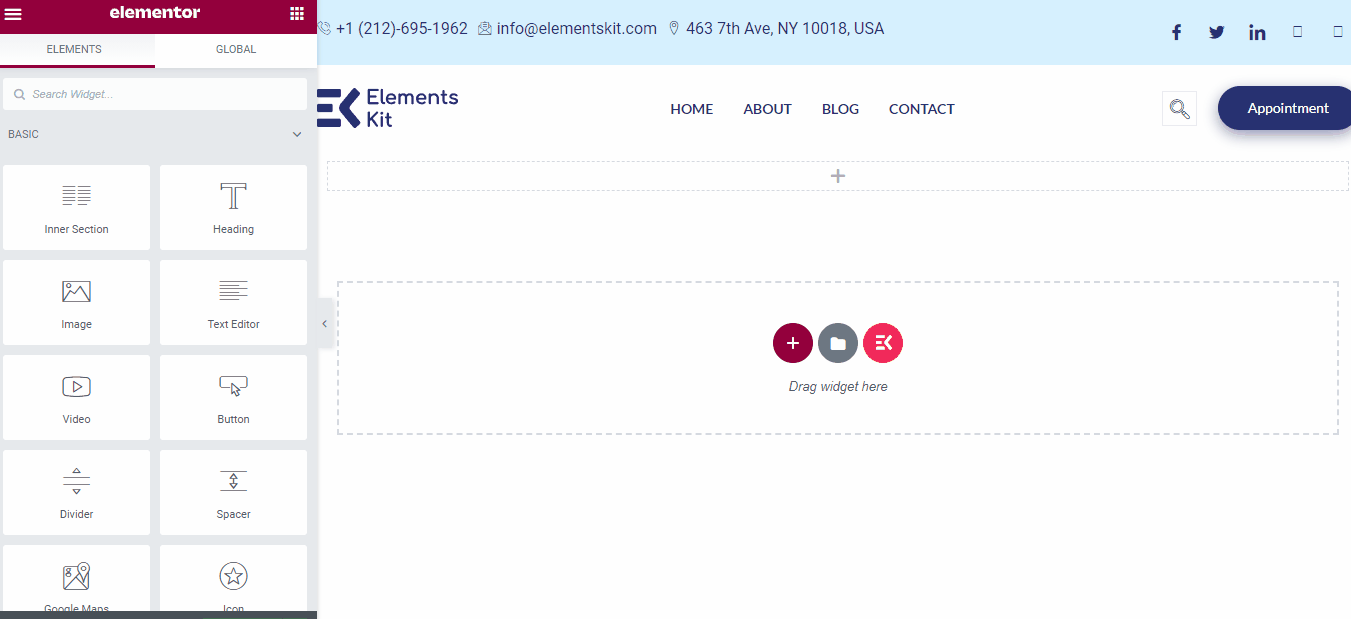Add a section with the plus bar above the canvas
This screenshot has width=1351, height=619.
838,176
